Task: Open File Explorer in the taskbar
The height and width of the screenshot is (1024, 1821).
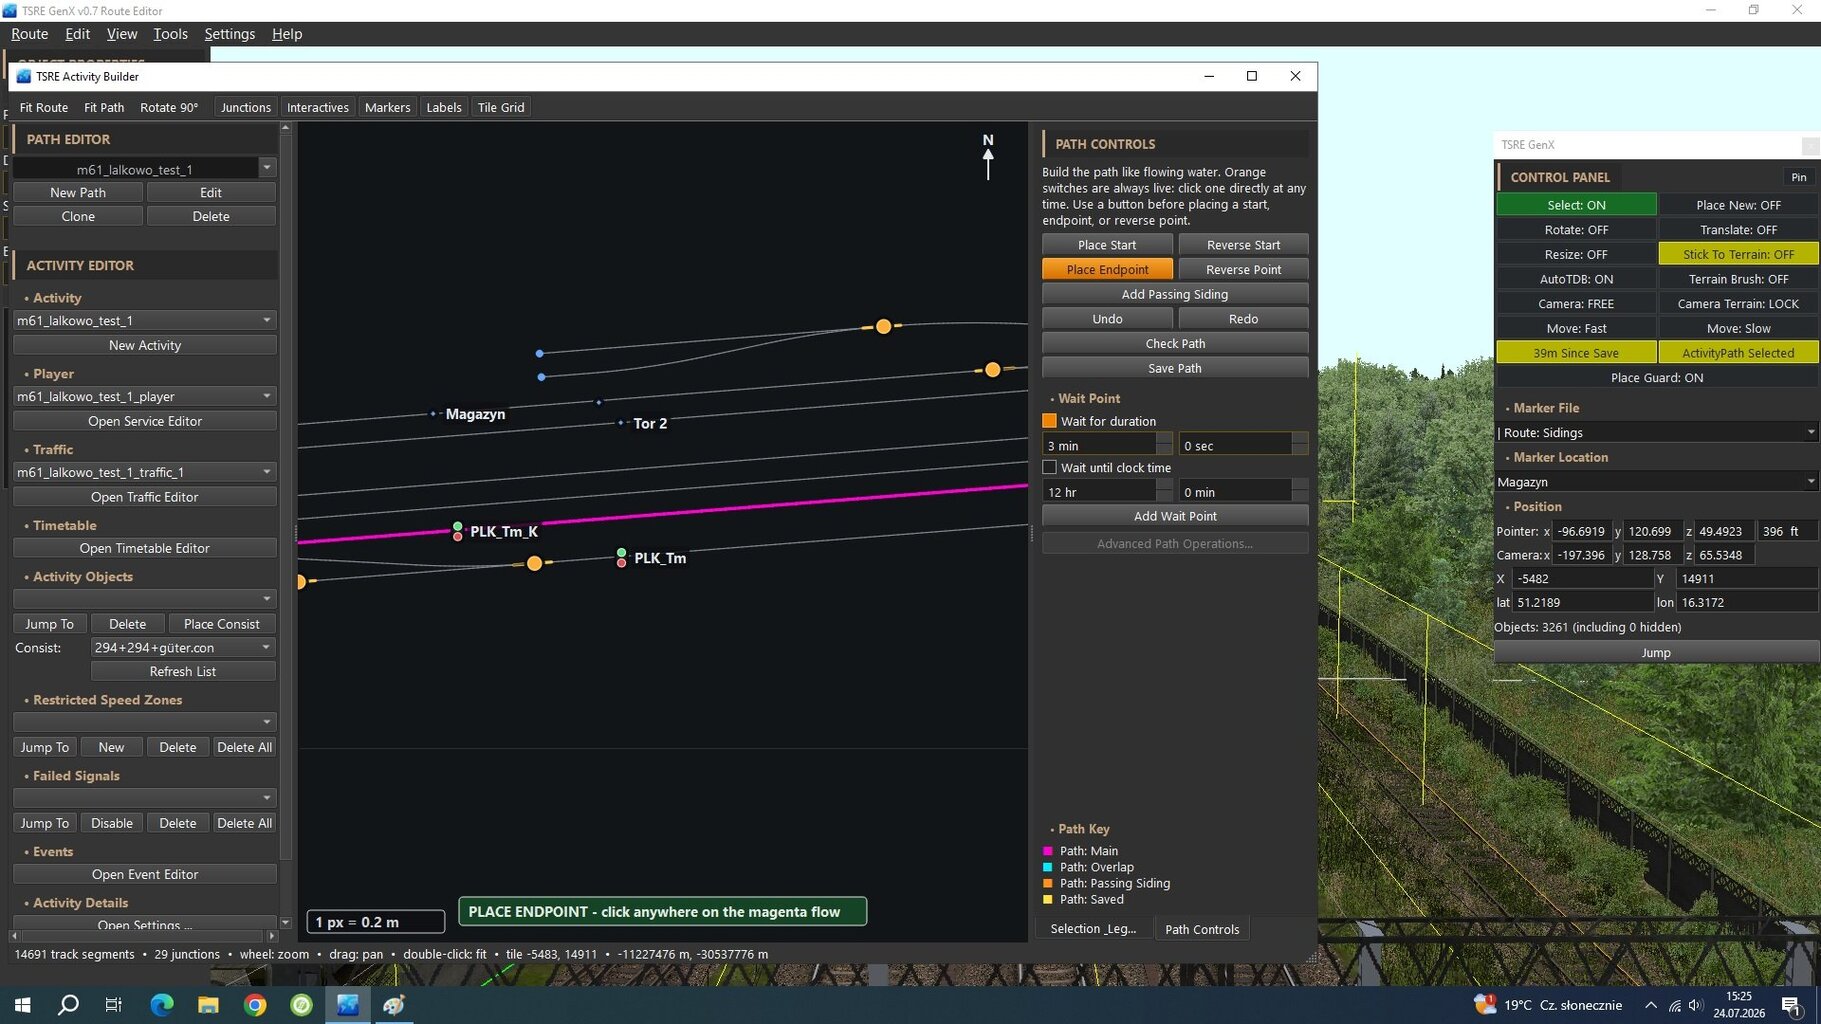Action: 208,1005
